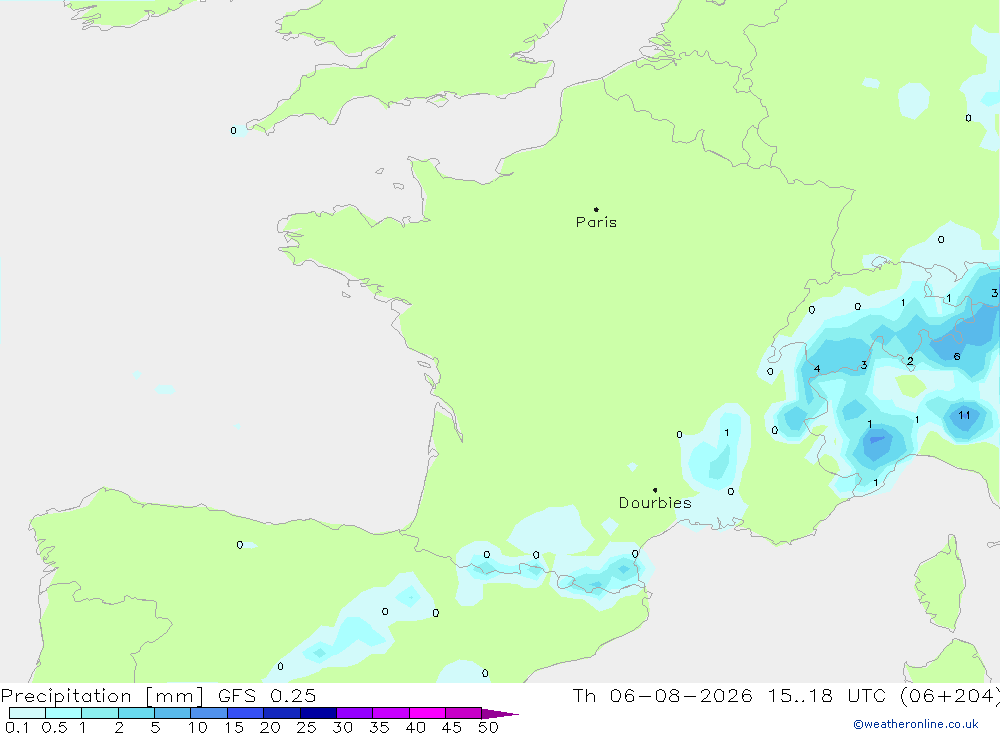Pick the 25 mm navy legend swatch
The height and width of the screenshot is (733, 1000).
click(318, 713)
